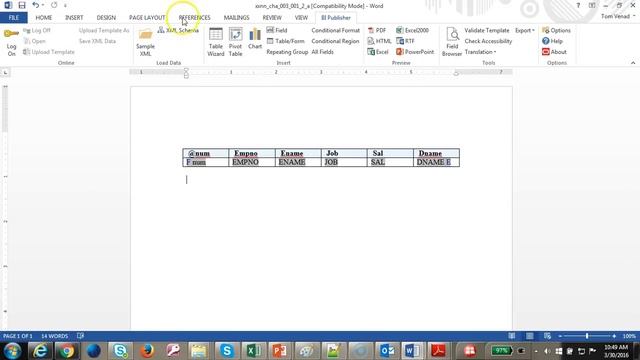This screenshot has height=360, width=640.
Task: Open Sample XML loader
Action: tap(145, 42)
